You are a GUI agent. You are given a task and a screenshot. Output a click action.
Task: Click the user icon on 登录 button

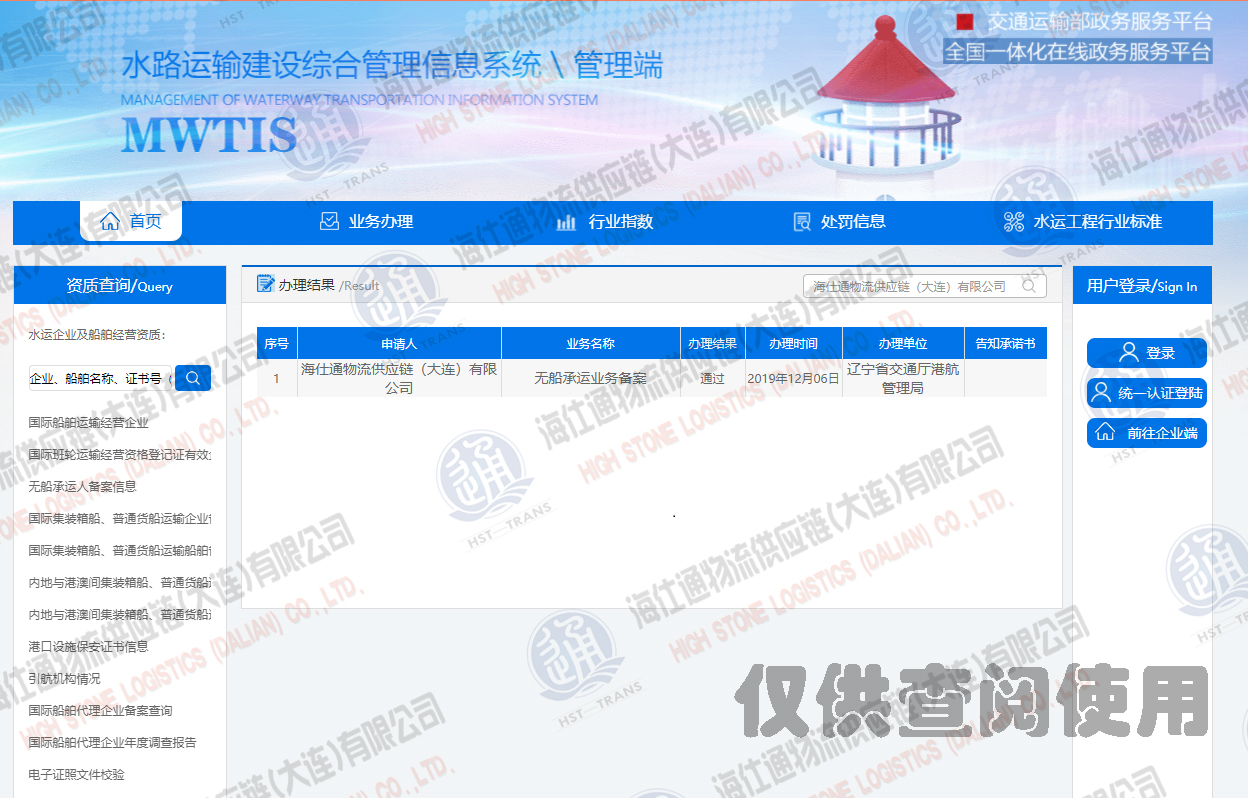tap(1129, 353)
